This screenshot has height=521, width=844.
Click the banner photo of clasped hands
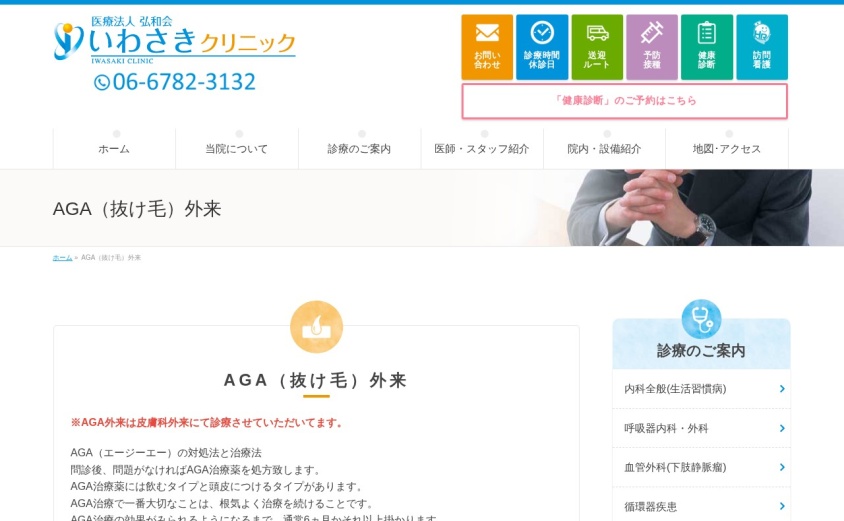click(689, 208)
